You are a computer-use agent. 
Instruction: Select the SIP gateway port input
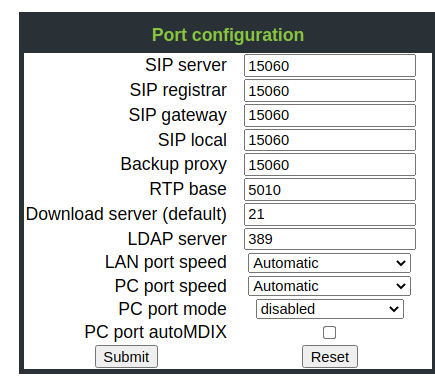330,115
